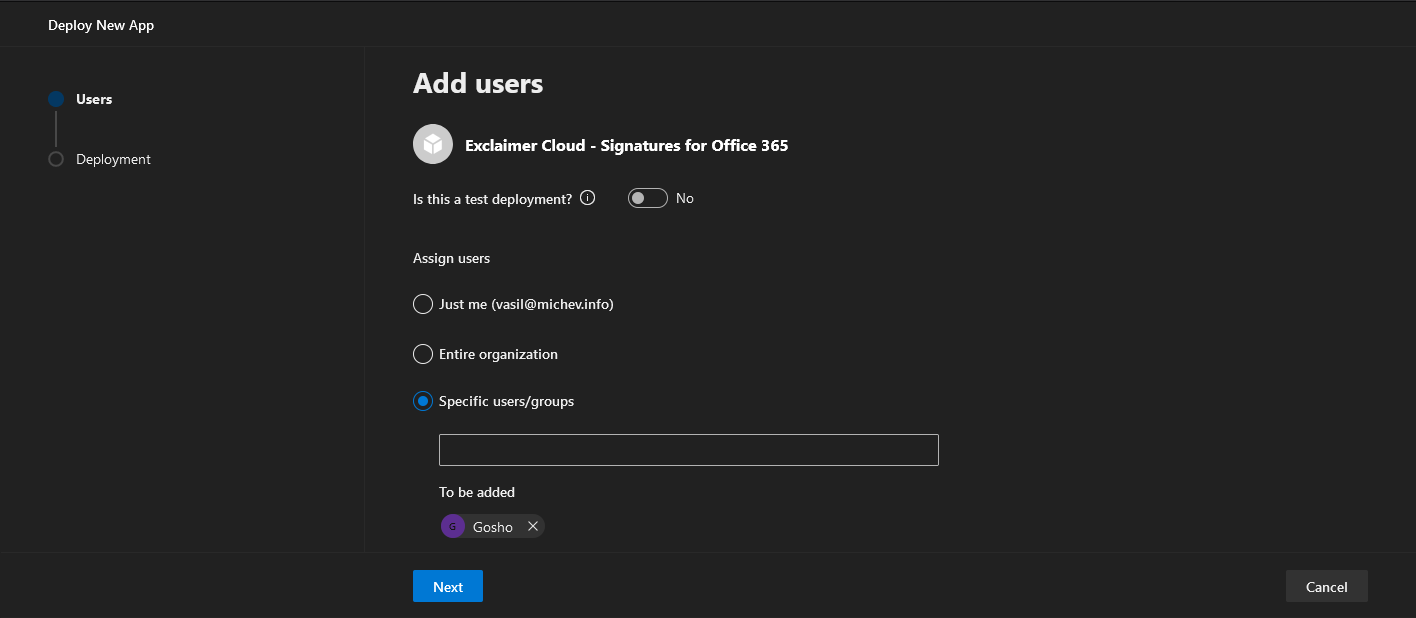This screenshot has width=1416, height=618.
Task: Select the 'Just me' radio option
Action: point(423,304)
